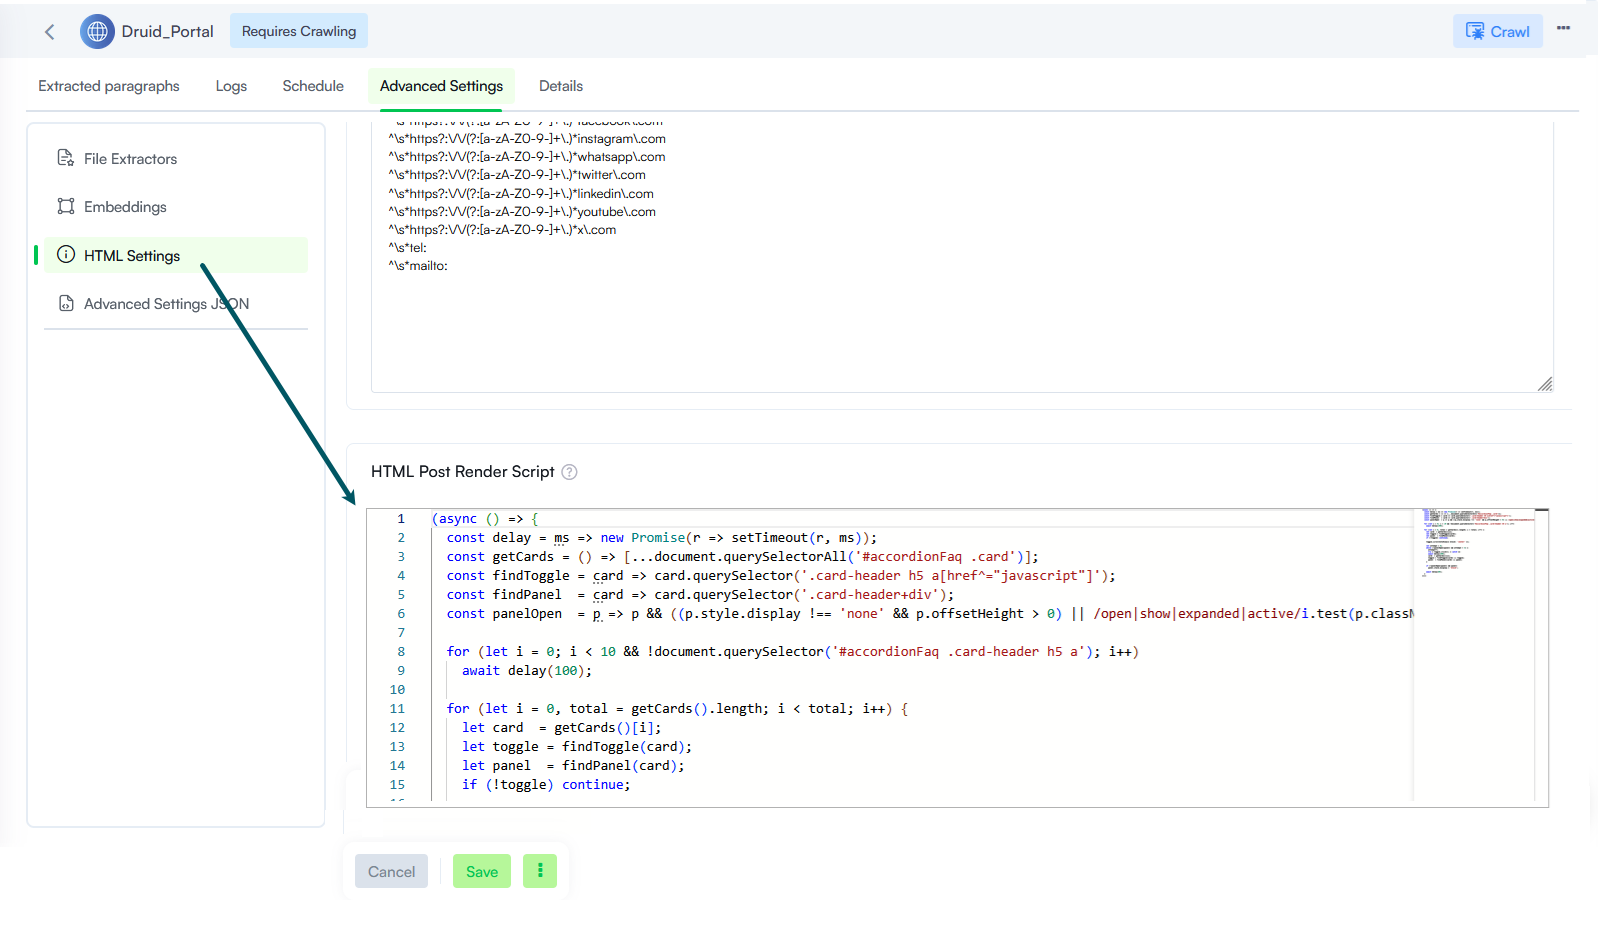Viewport: 1598px width, 928px height.
Task: Click the whatsapp\.com regex pattern line
Action: coord(527,157)
